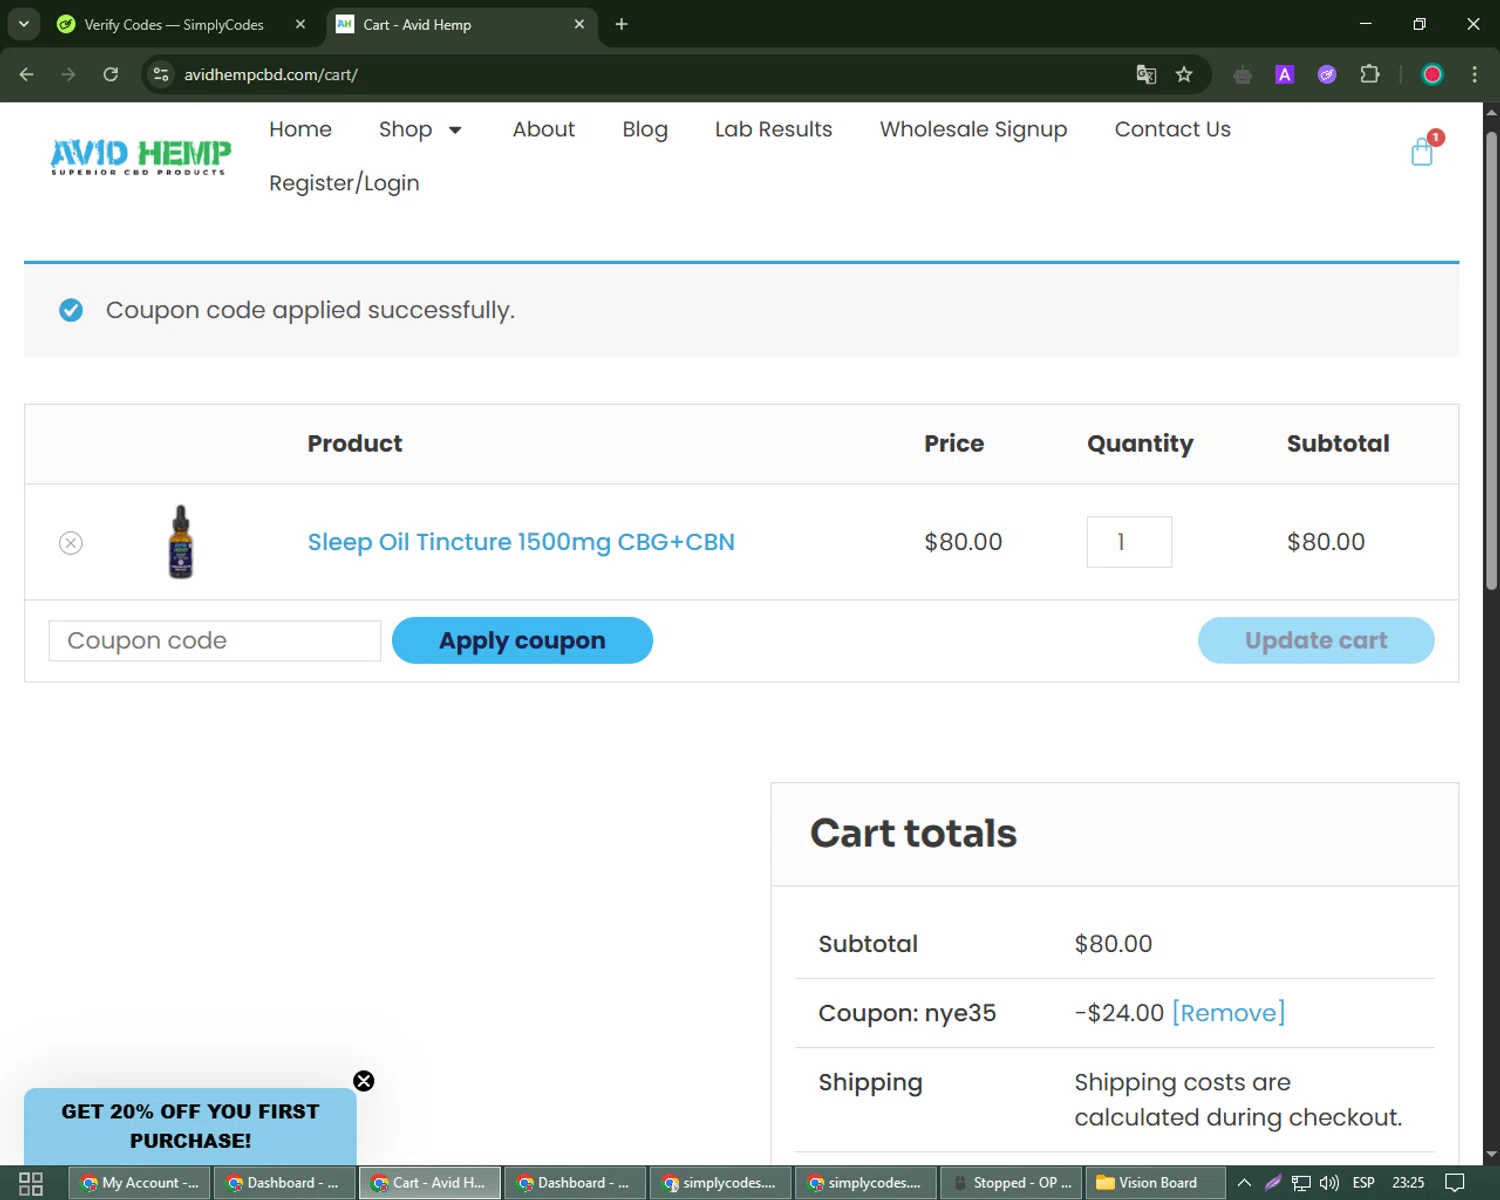Click the quantity input box

pos(1129,542)
